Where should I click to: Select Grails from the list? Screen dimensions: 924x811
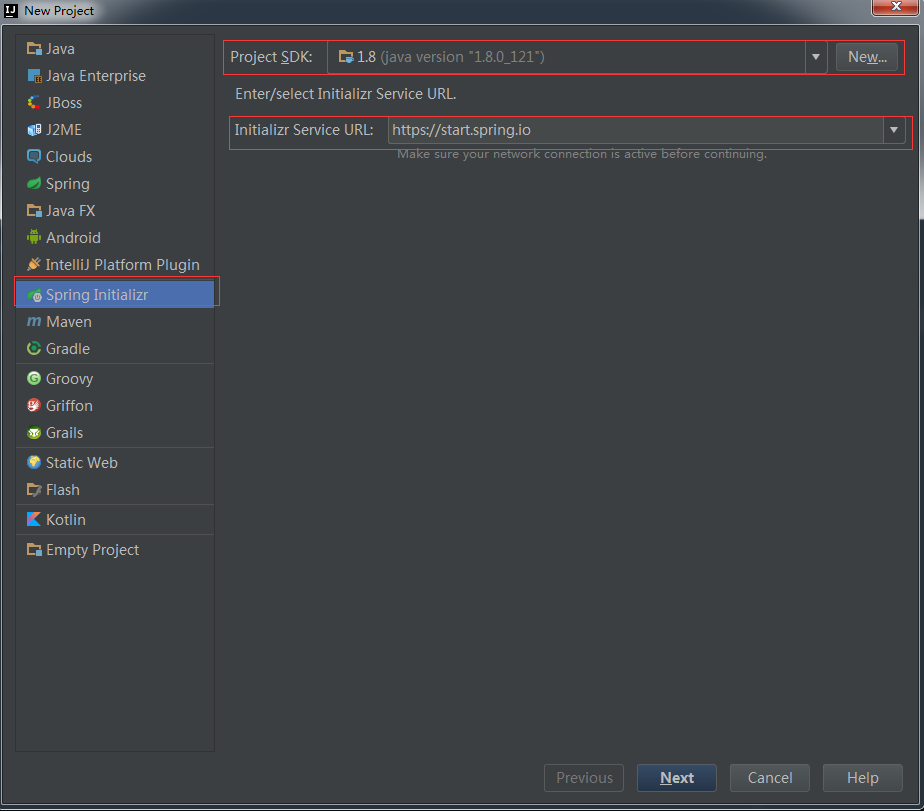115,433
